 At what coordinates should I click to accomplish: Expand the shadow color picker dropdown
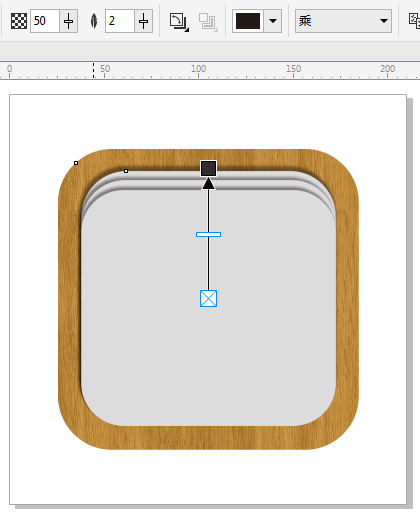coord(273,21)
